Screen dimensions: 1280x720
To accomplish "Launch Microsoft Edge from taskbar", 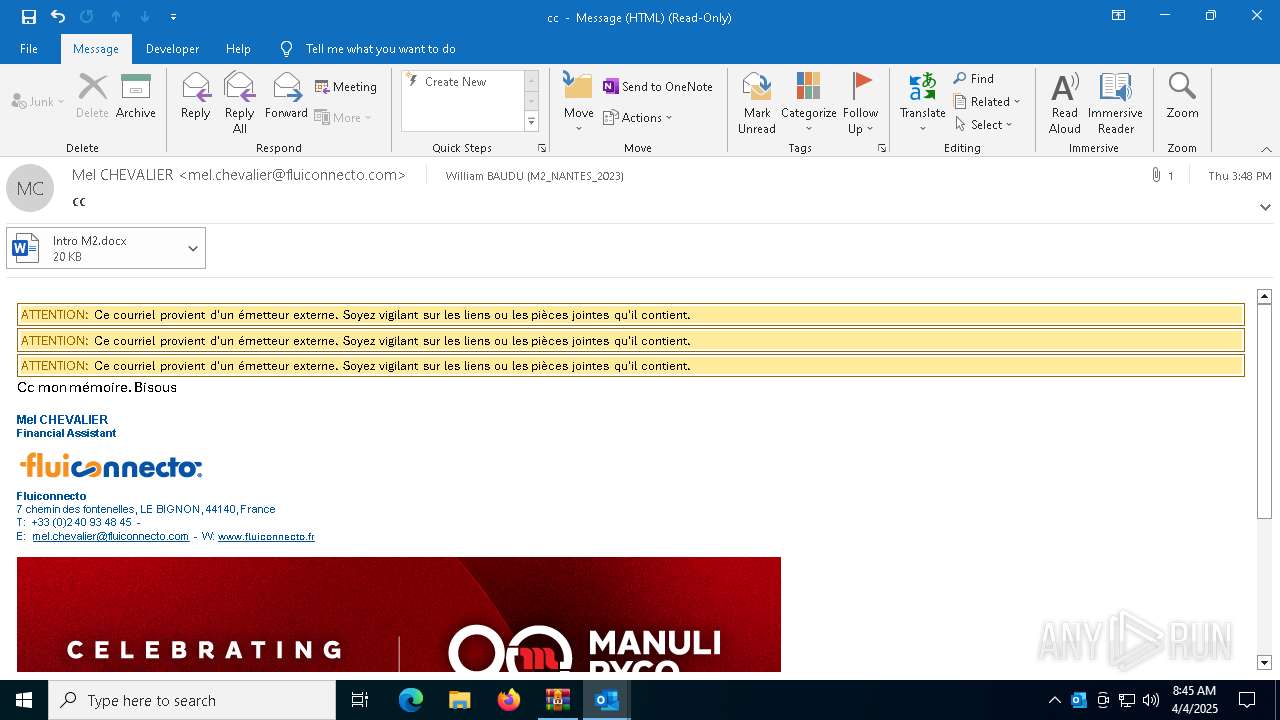I will tap(411, 700).
